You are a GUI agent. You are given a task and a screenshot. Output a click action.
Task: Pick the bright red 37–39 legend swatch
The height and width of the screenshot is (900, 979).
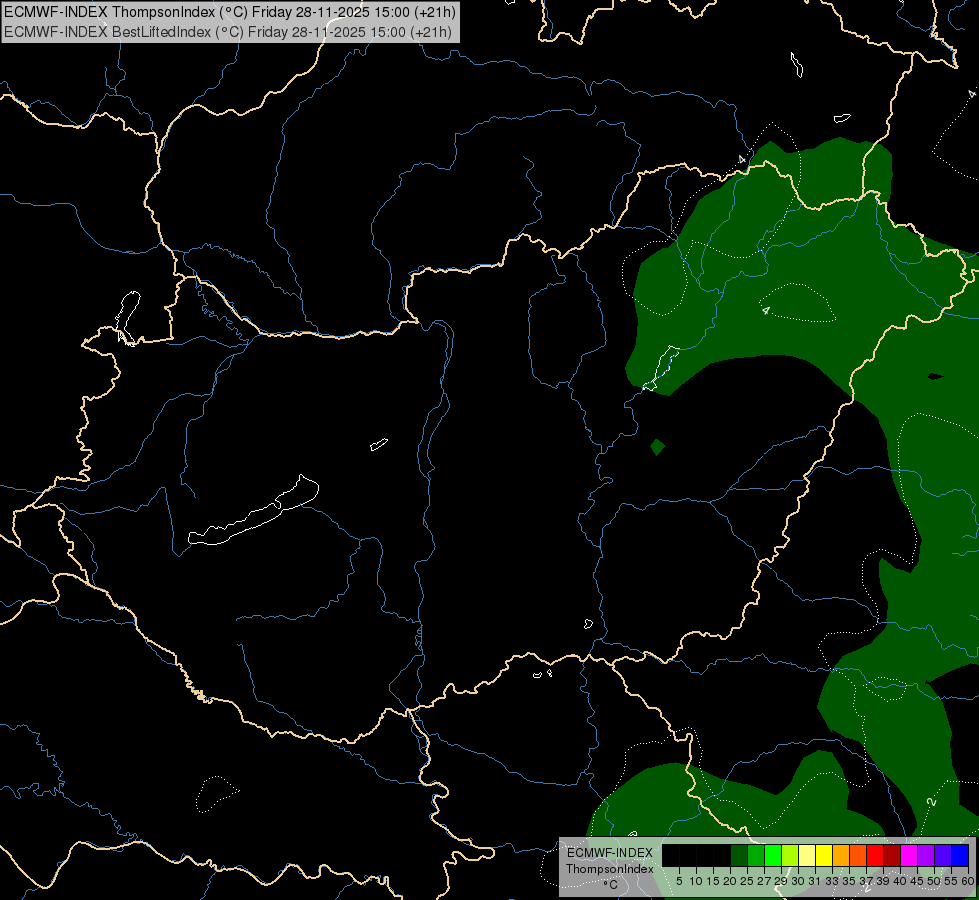point(875,855)
